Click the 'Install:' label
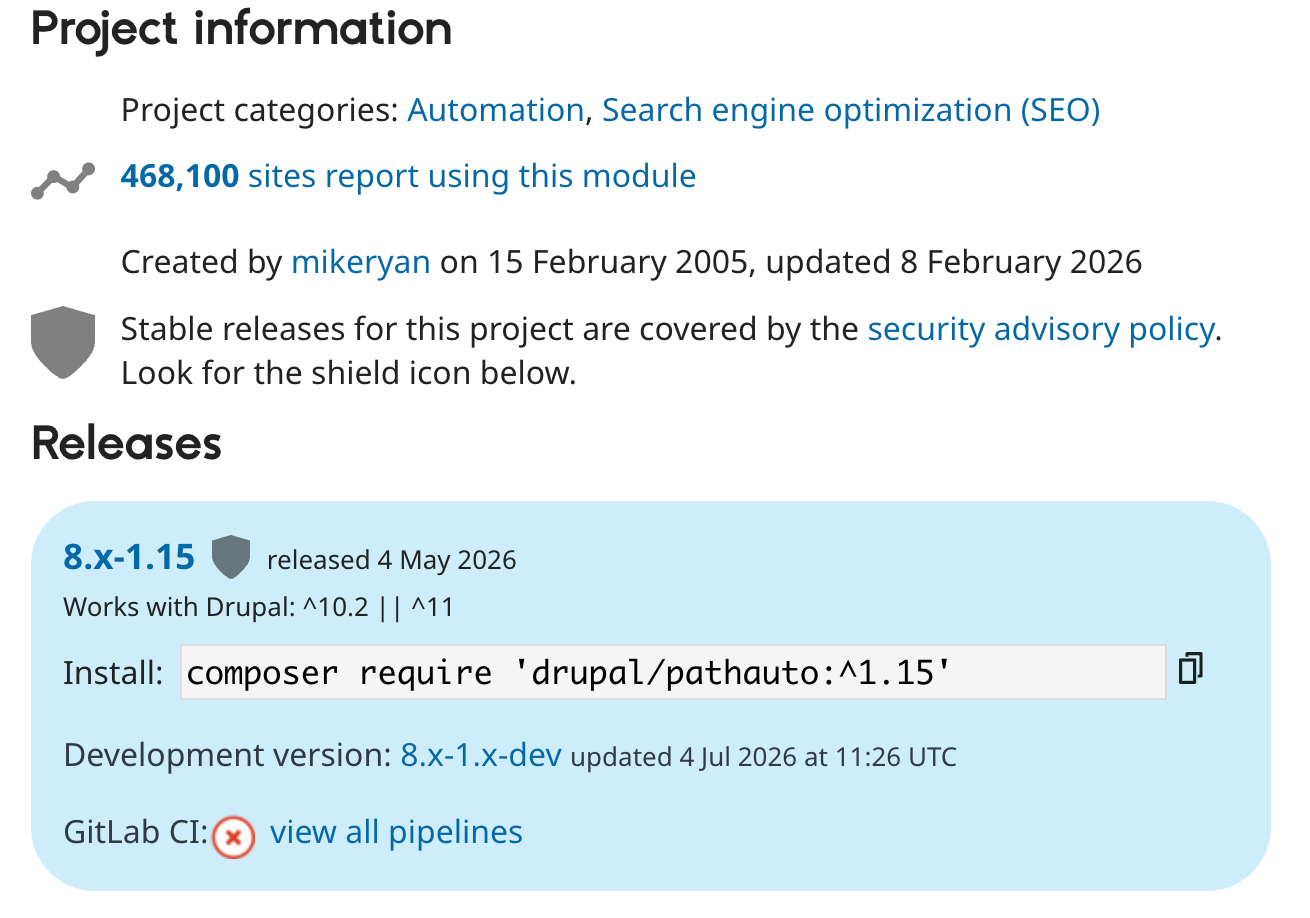The width and height of the screenshot is (1310, 918). click(113, 673)
